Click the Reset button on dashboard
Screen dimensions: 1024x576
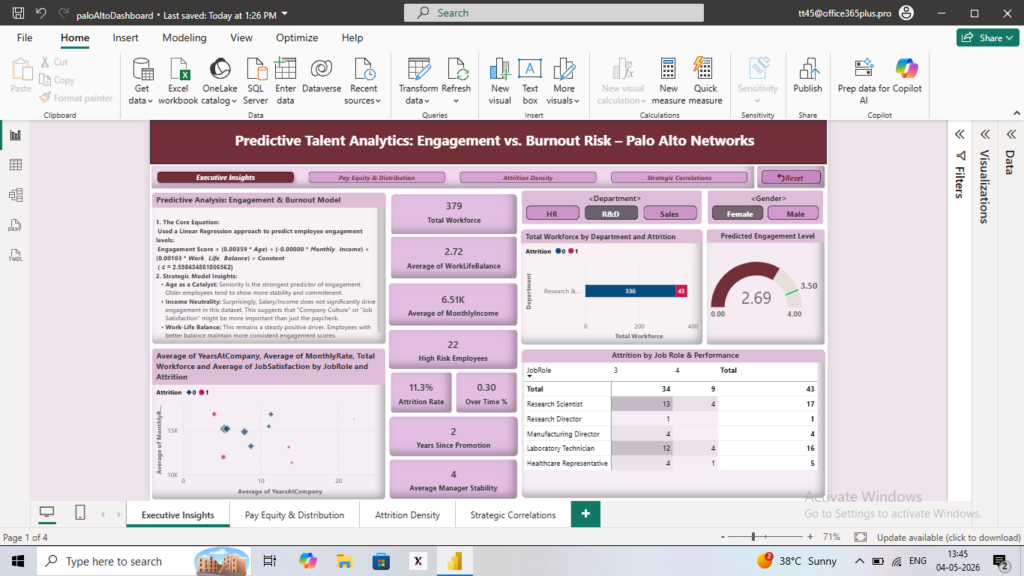pos(790,178)
